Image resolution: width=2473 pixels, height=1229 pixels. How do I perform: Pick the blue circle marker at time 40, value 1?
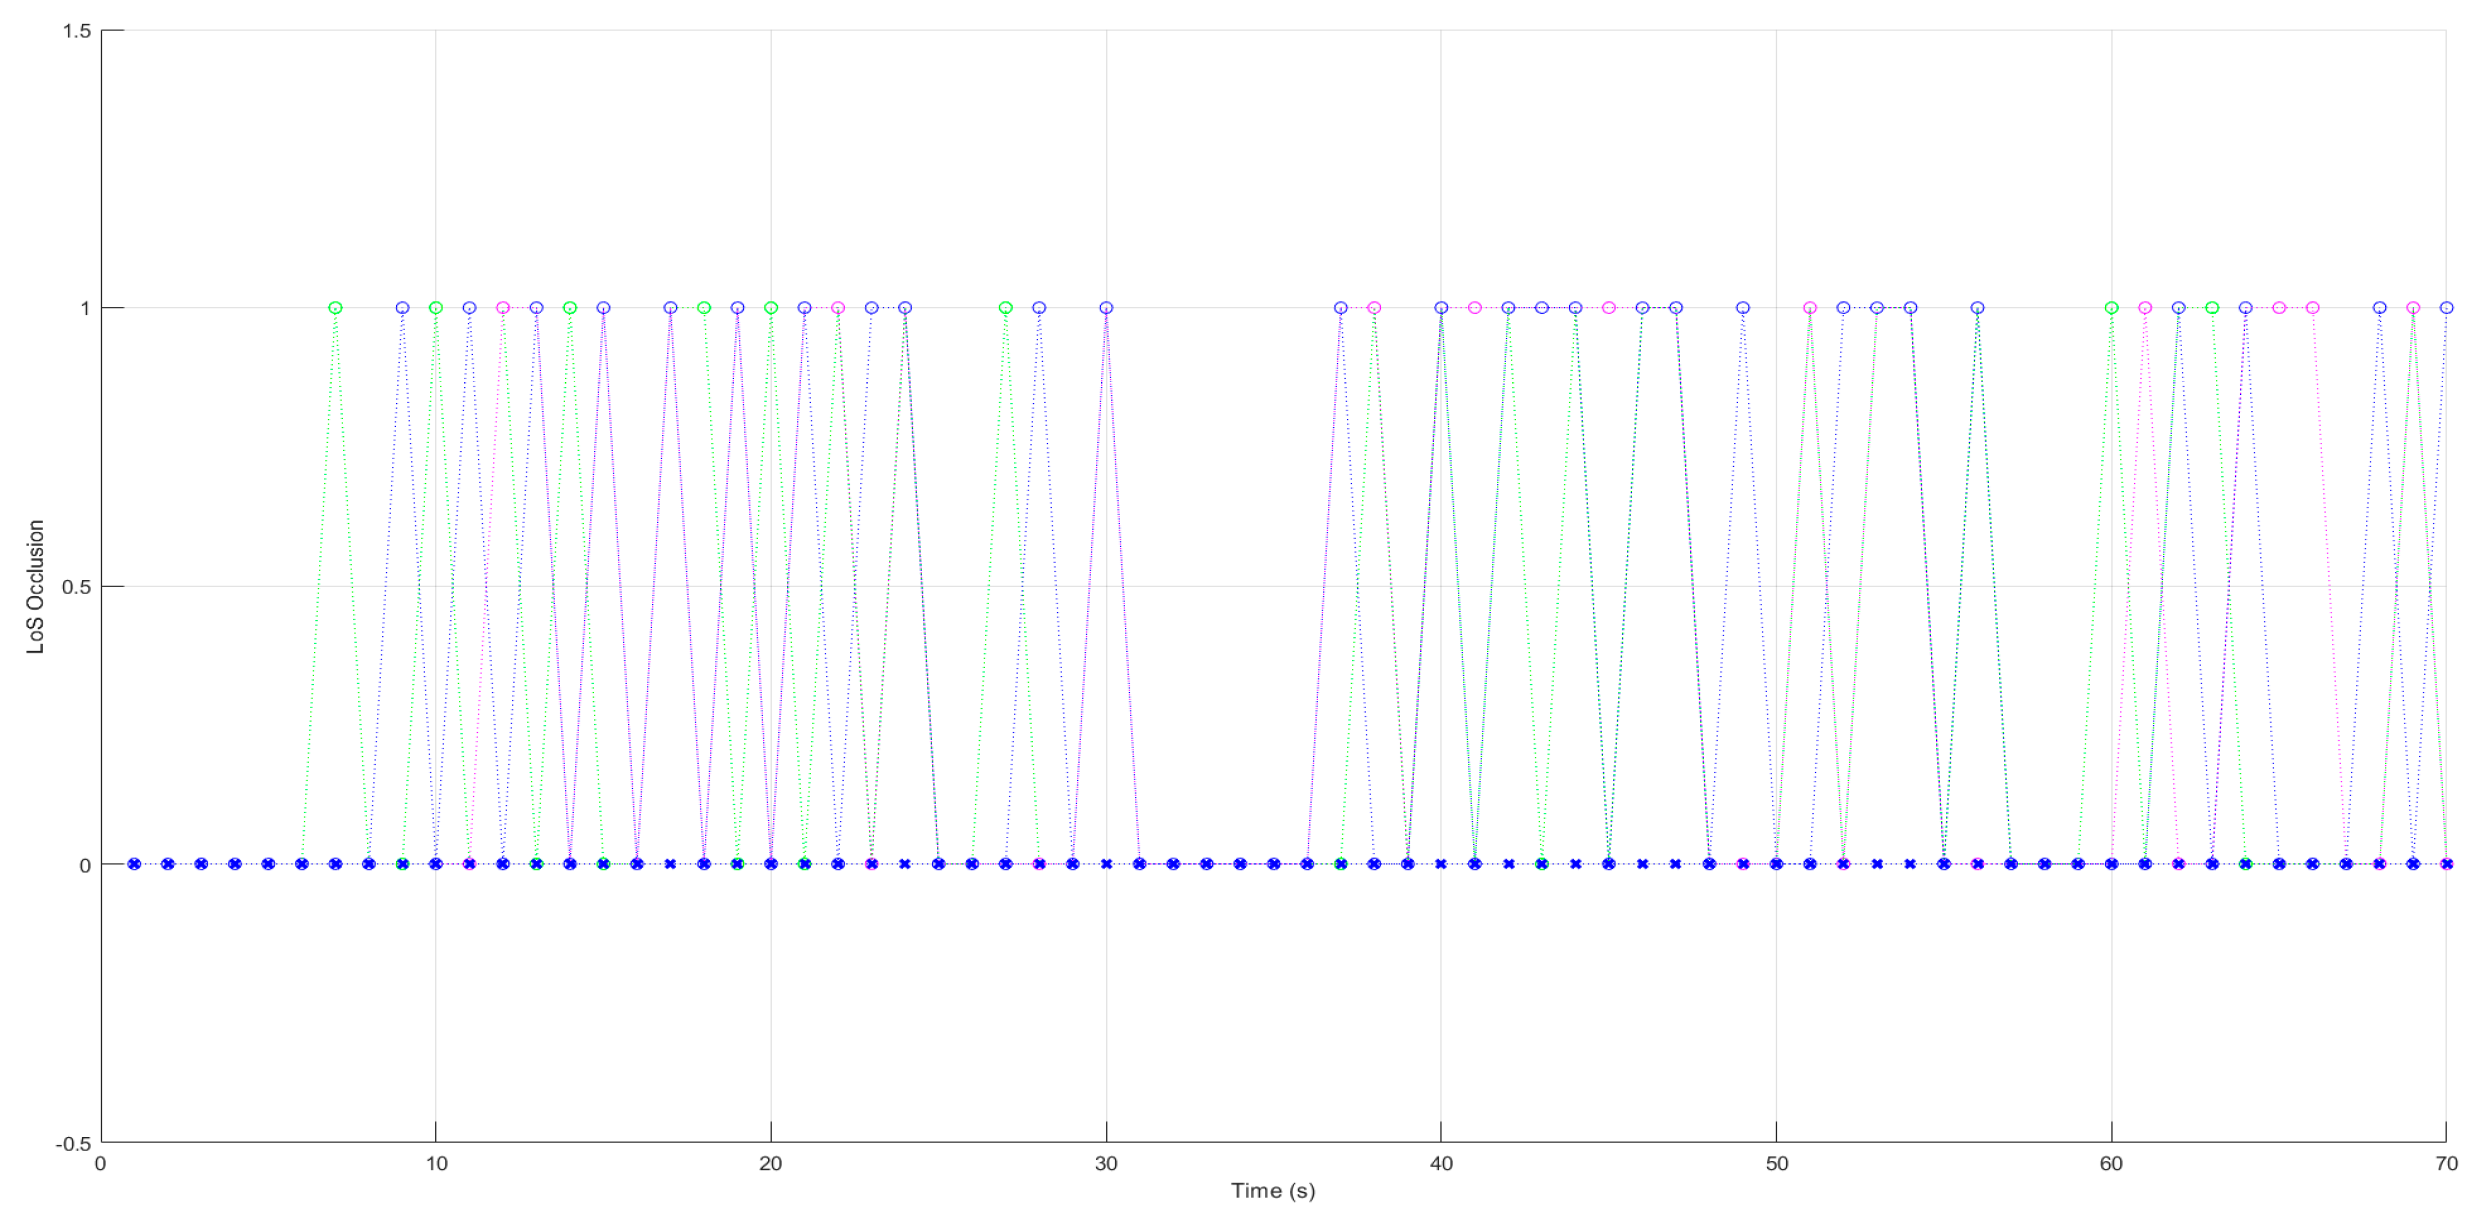[1441, 308]
